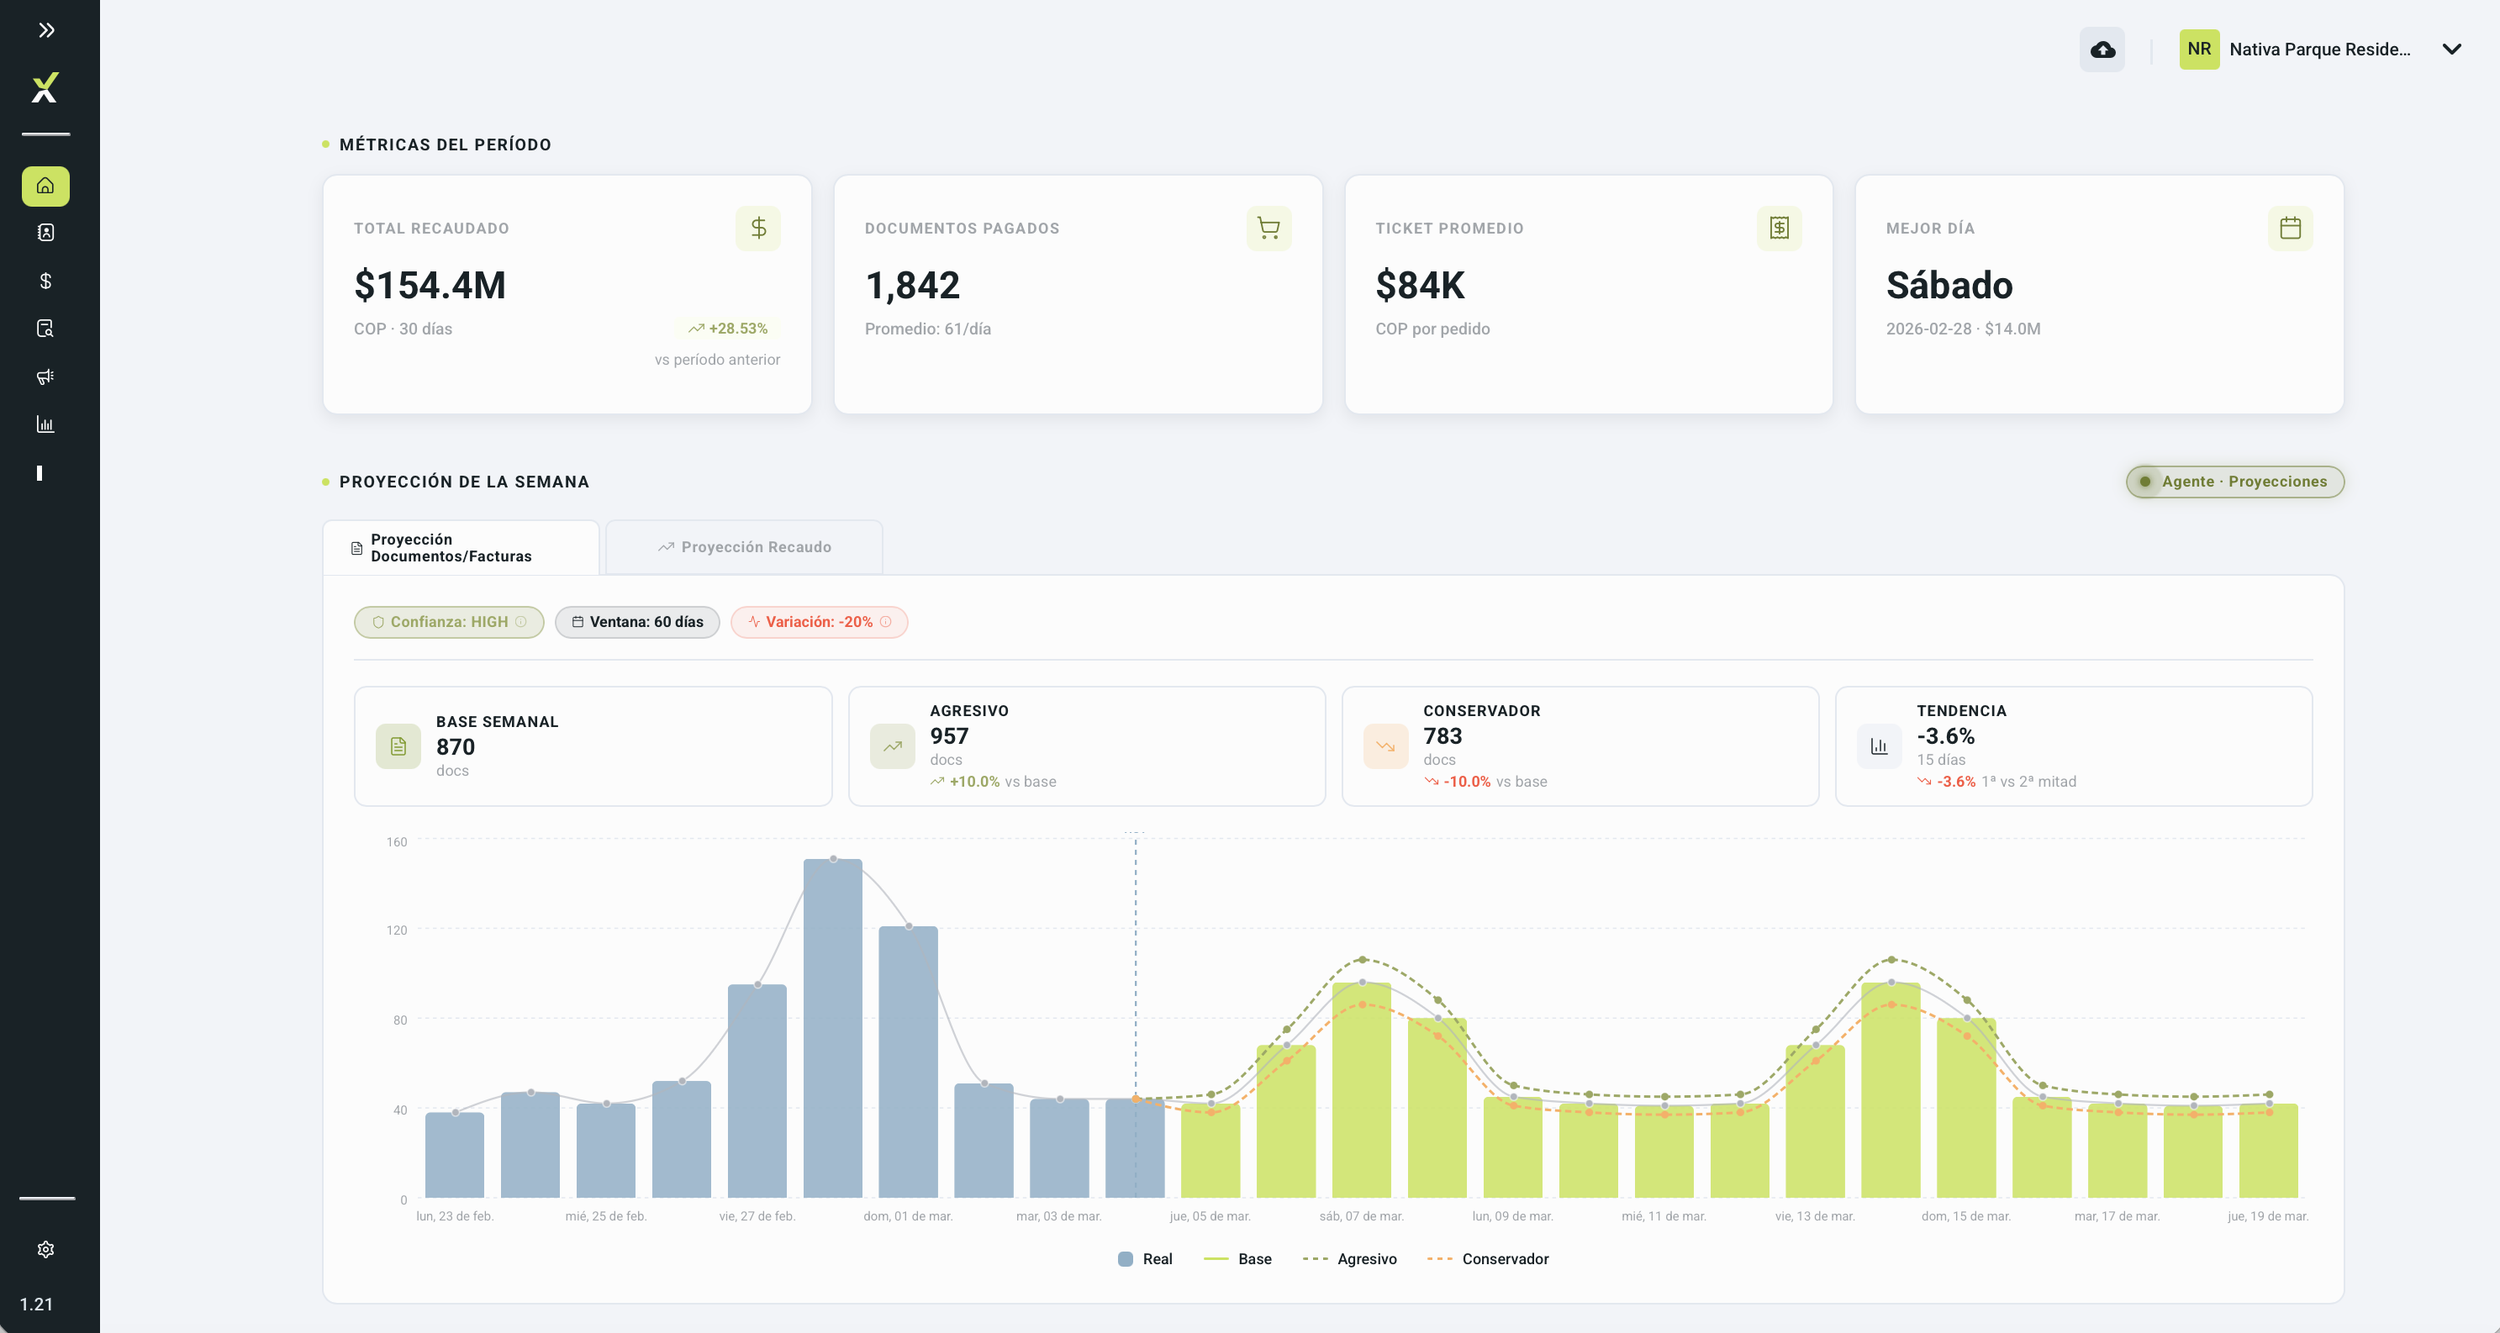Click the blue bar for lun, 23 de feb.
2500x1333 pixels.
coord(455,1155)
